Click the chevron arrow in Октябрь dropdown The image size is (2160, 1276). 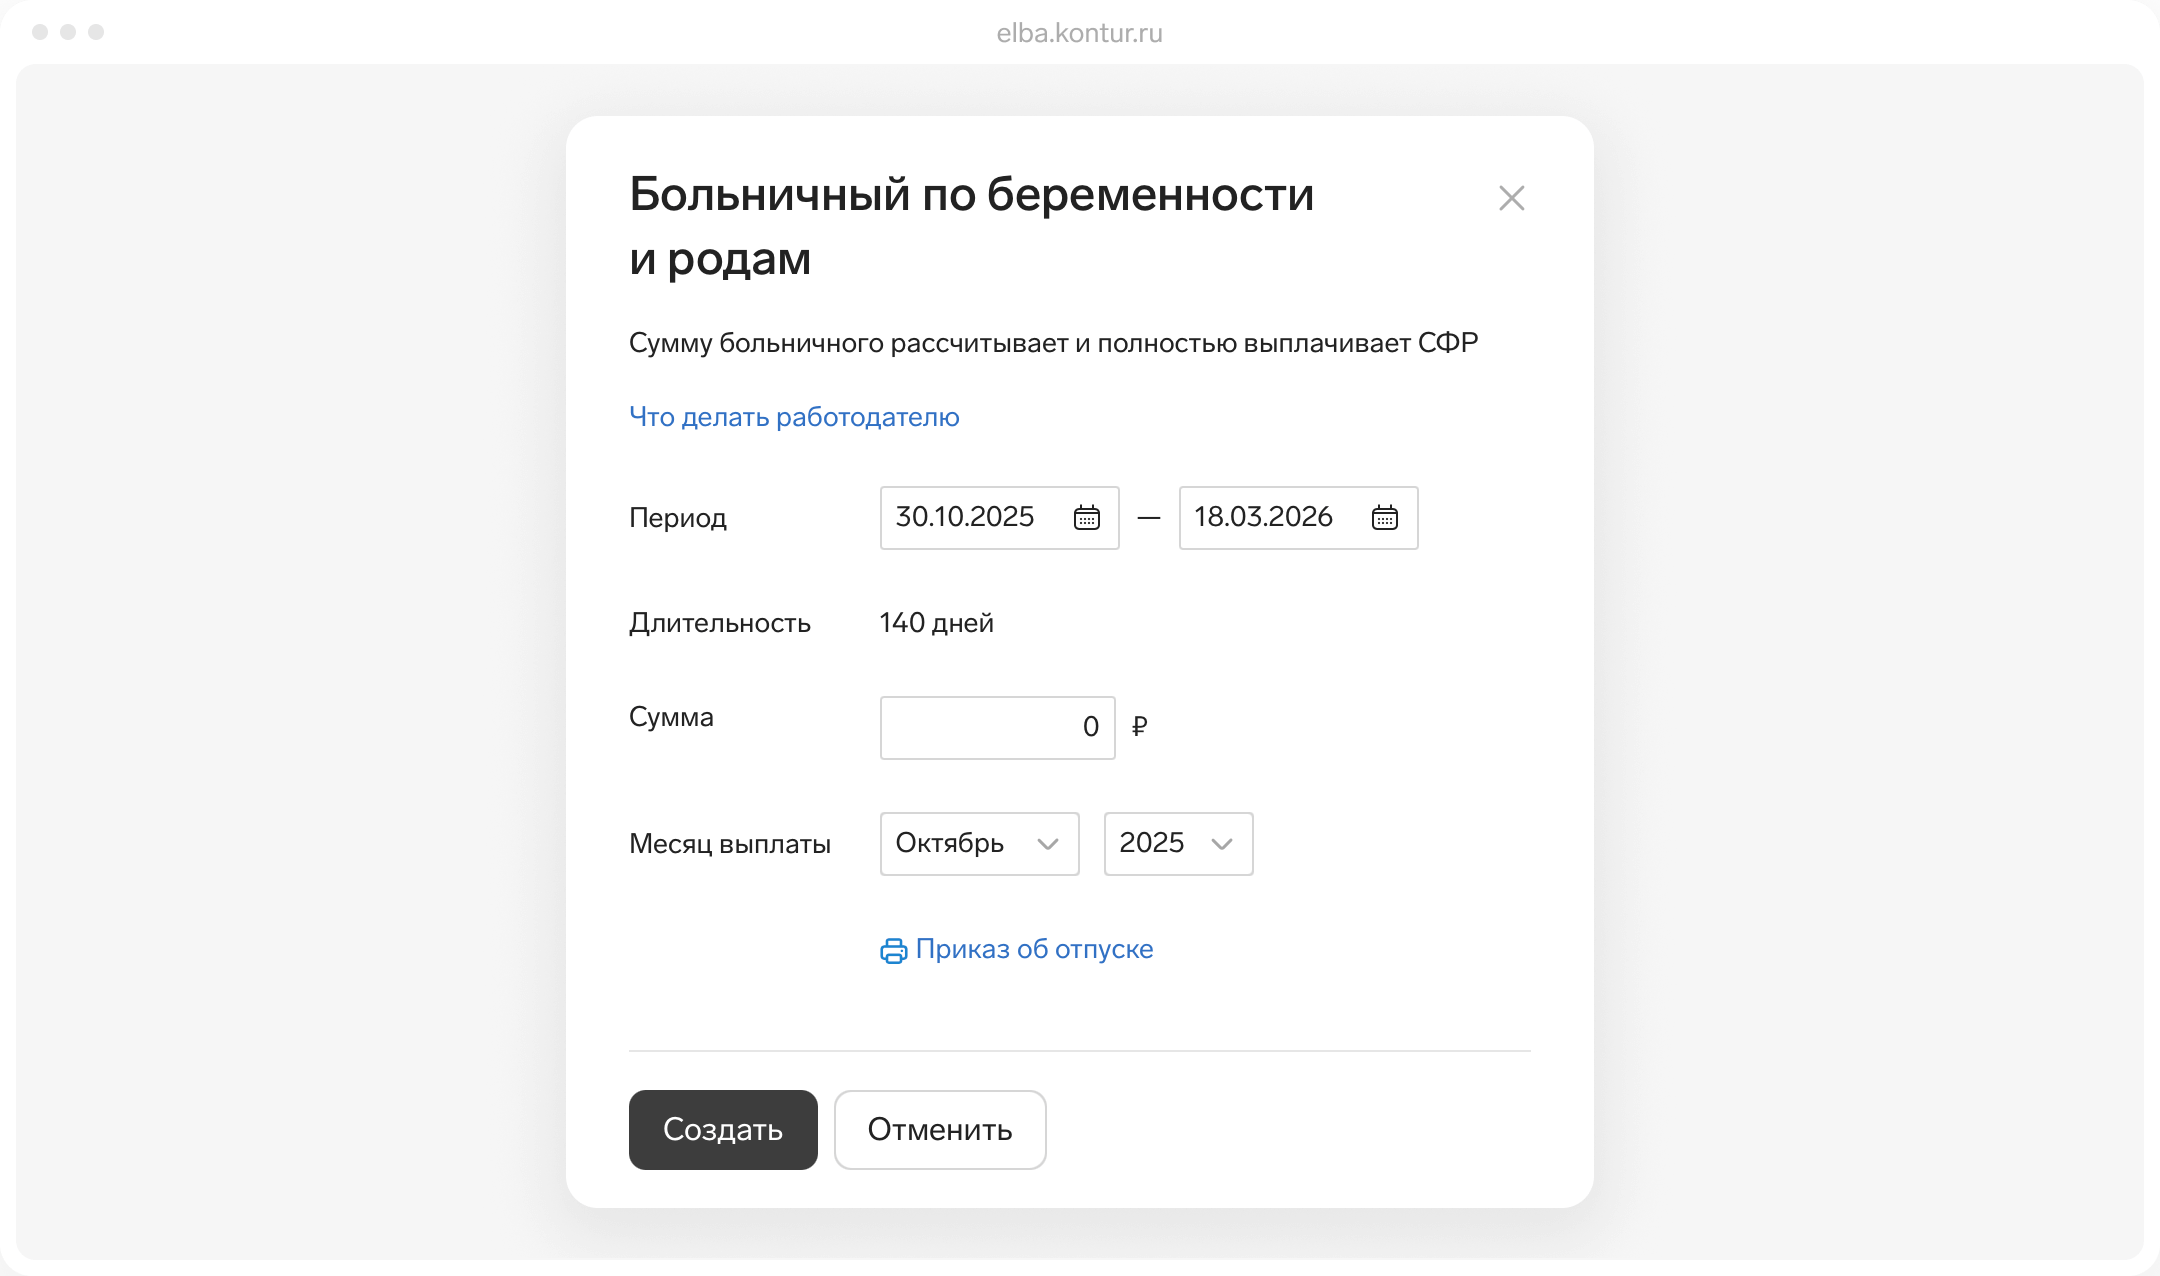click(1047, 844)
